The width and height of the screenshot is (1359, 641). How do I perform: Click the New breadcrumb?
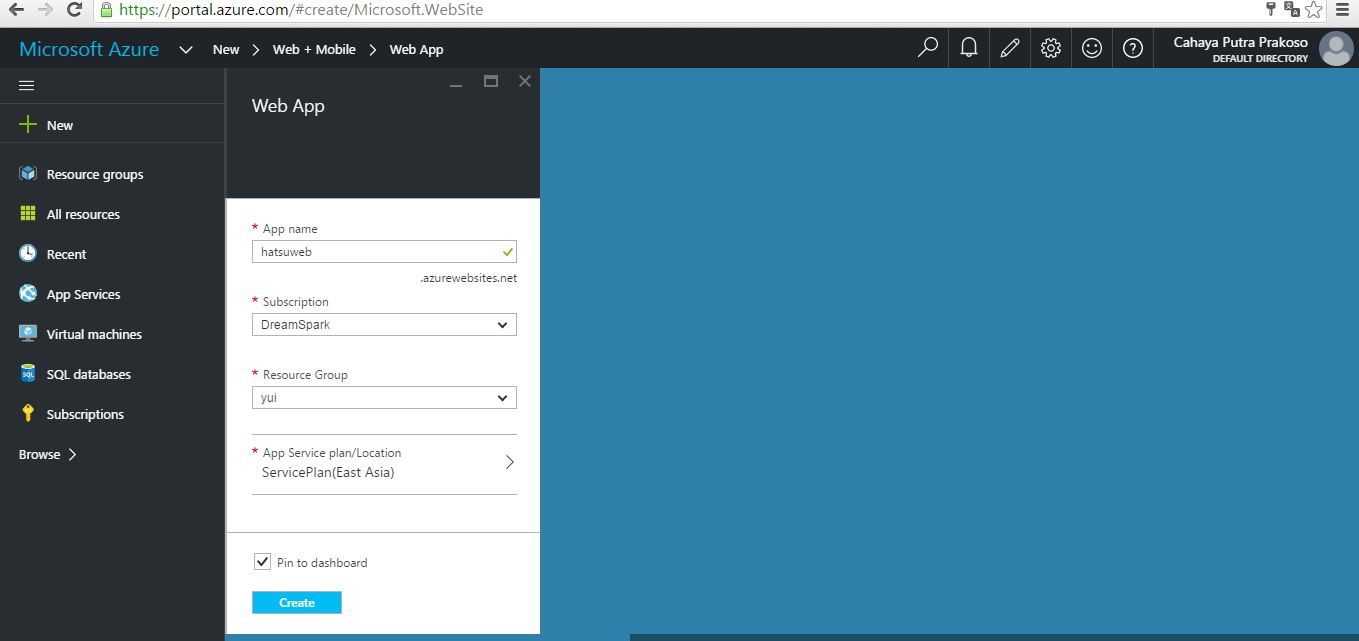[x=226, y=49]
